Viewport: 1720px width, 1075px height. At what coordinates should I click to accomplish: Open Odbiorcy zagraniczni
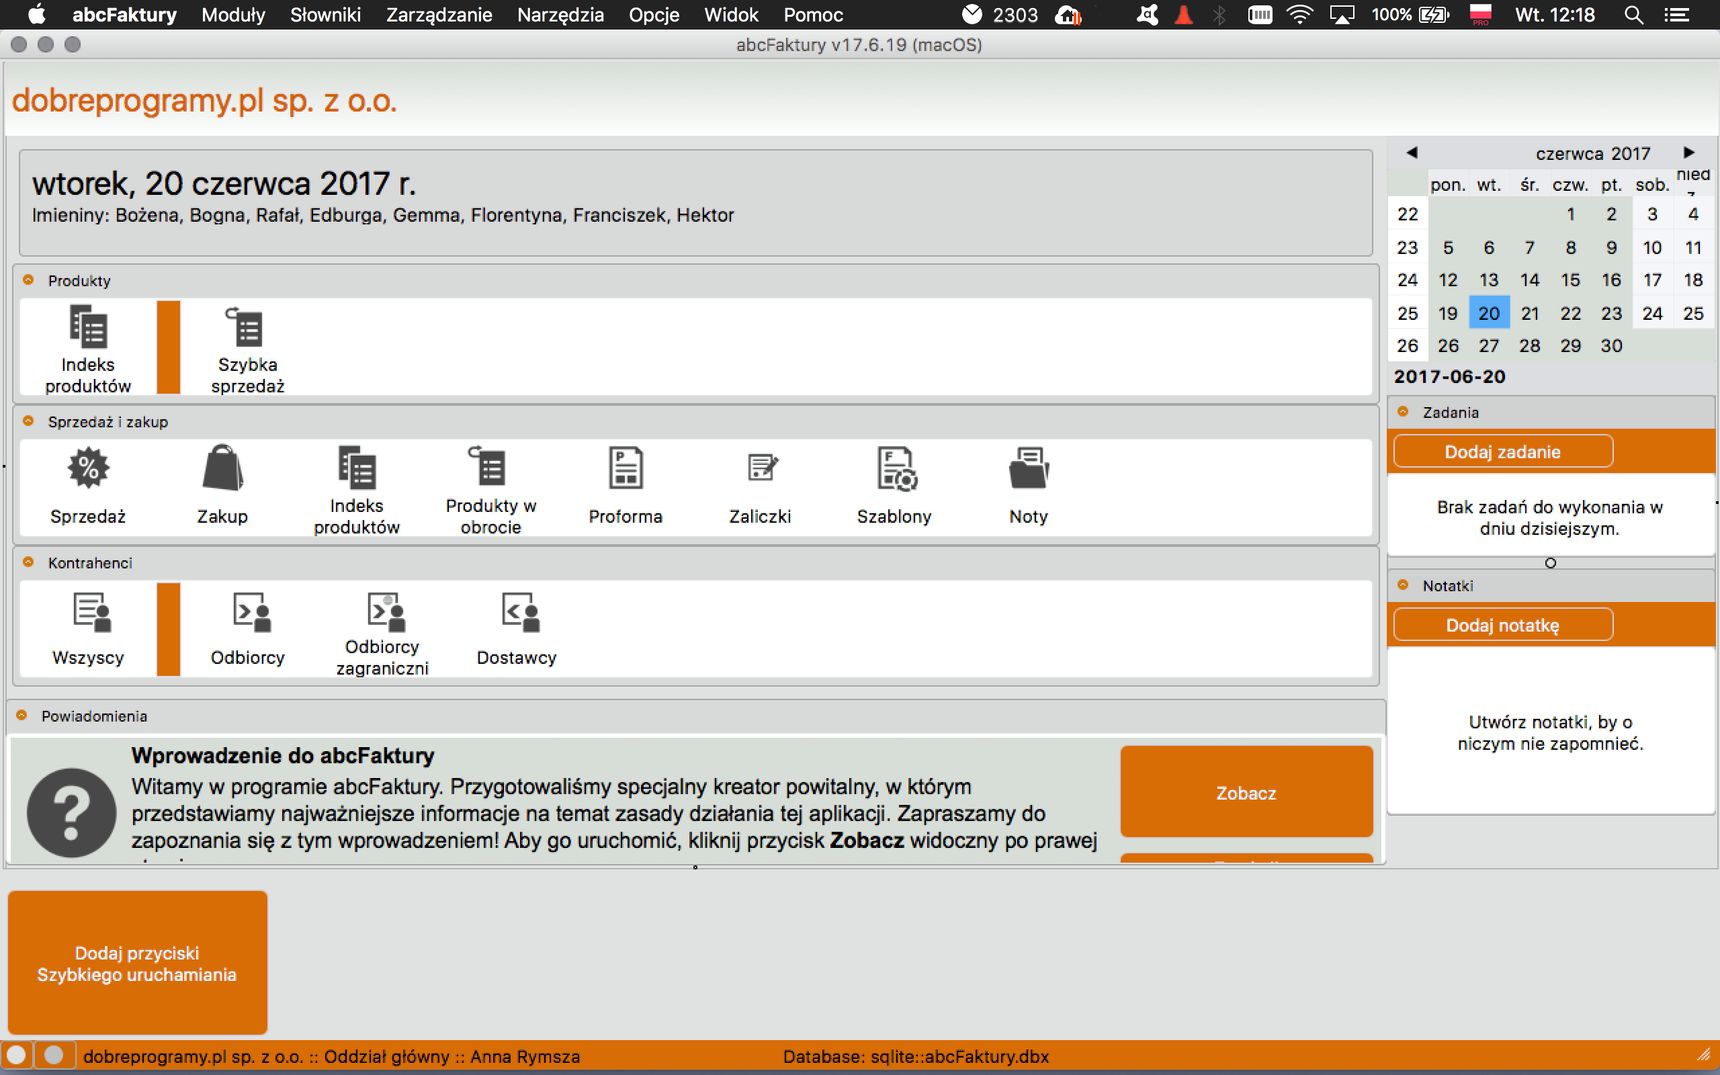[382, 633]
